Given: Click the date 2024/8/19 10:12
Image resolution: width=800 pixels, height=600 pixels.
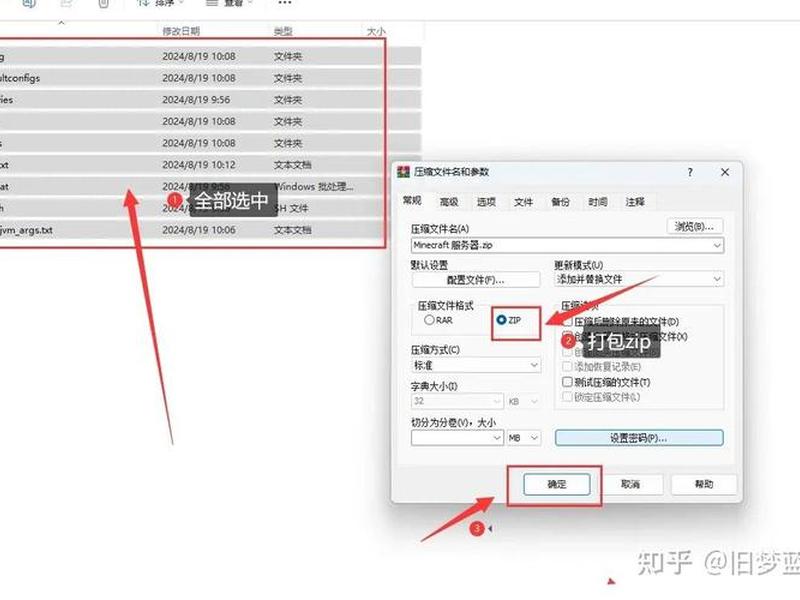Looking at the screenshot, I should (x=199, y=165).
